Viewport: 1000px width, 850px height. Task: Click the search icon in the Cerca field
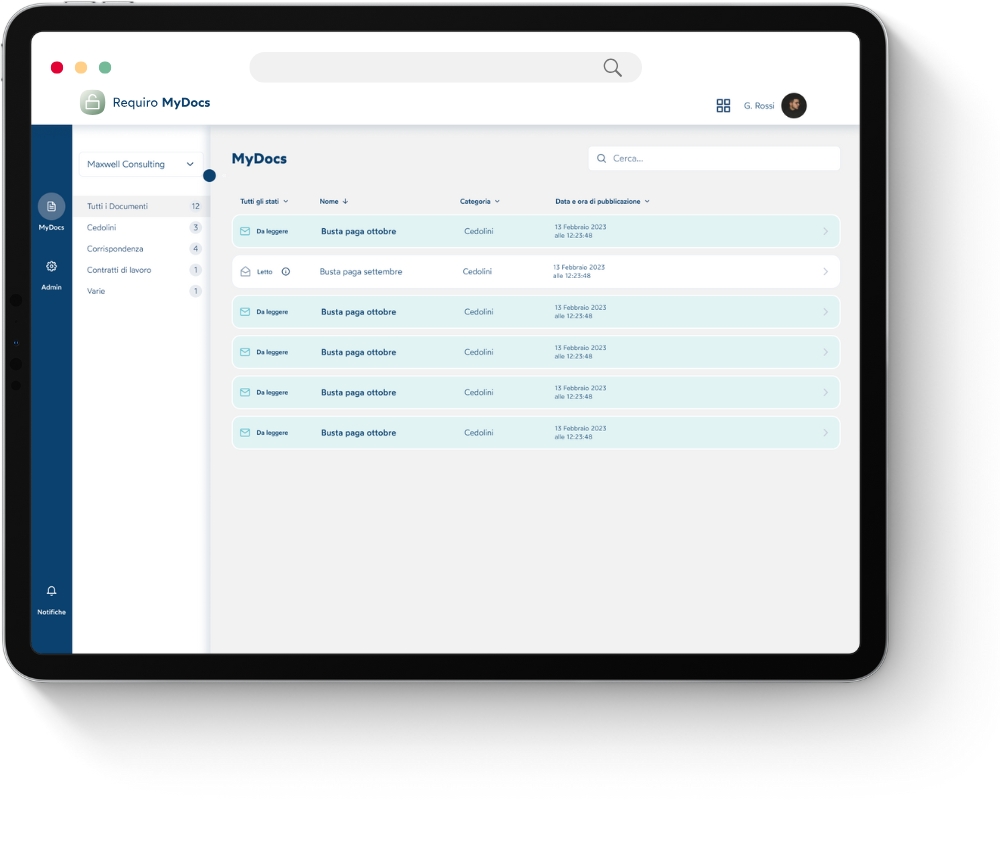[x=601, y=158]
